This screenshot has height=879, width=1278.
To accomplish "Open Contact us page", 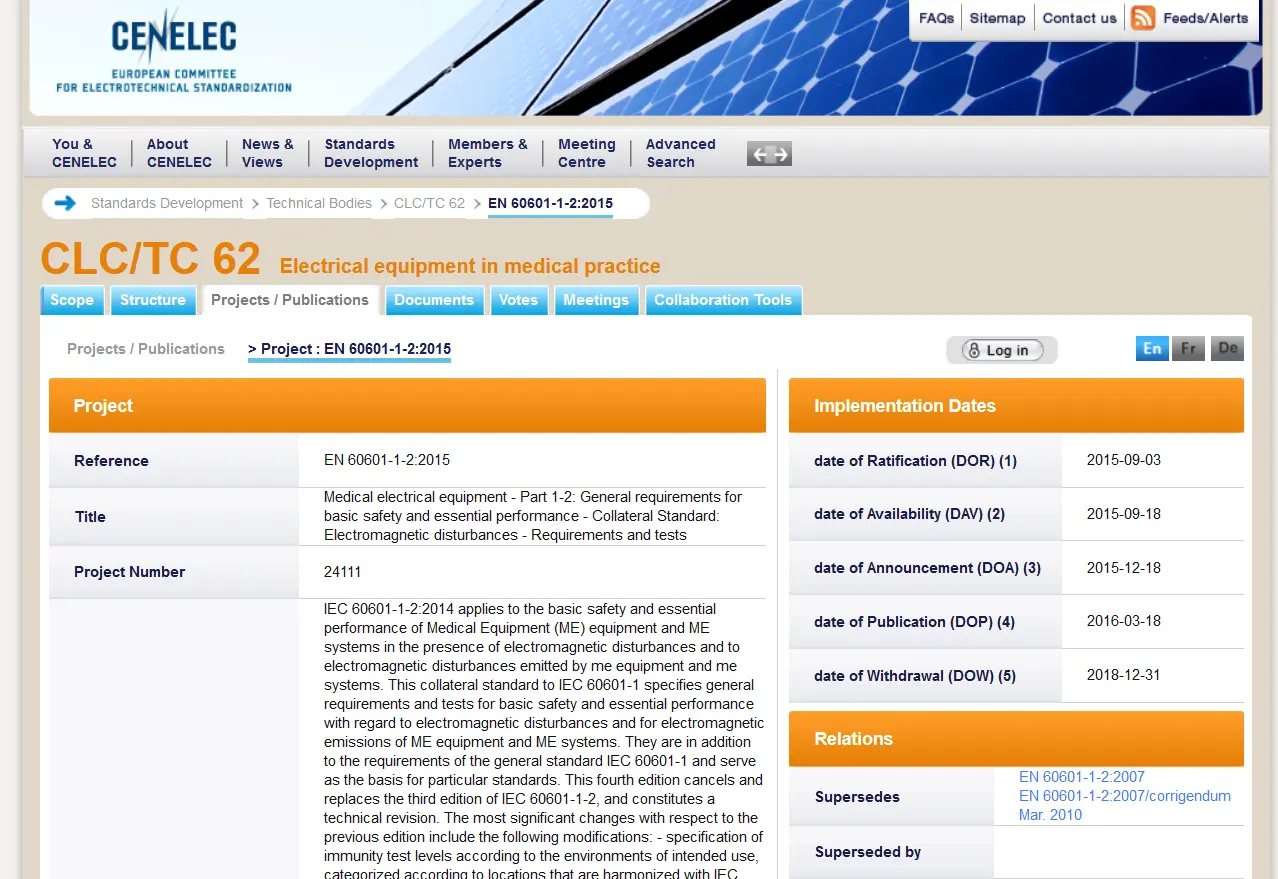I will [1079, 18].
